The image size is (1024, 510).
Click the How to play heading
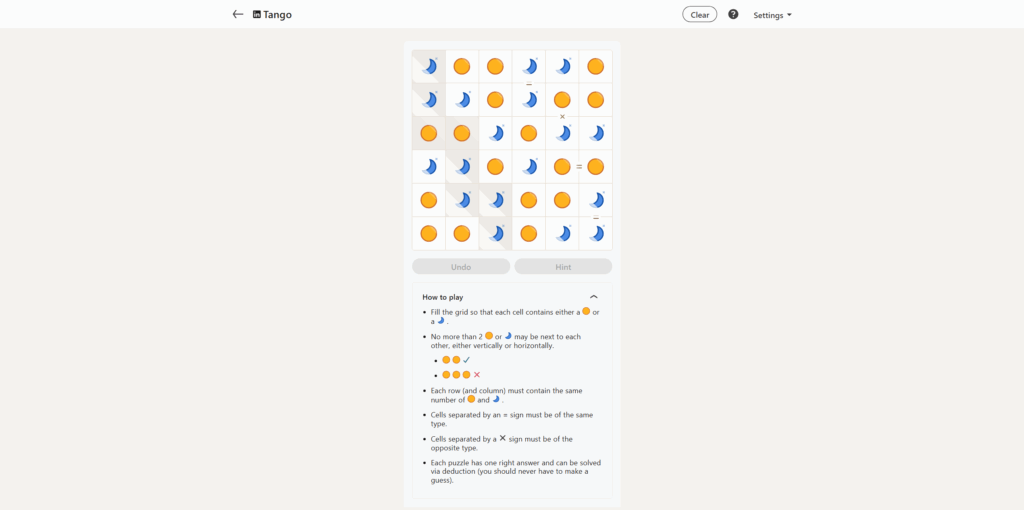443,297
